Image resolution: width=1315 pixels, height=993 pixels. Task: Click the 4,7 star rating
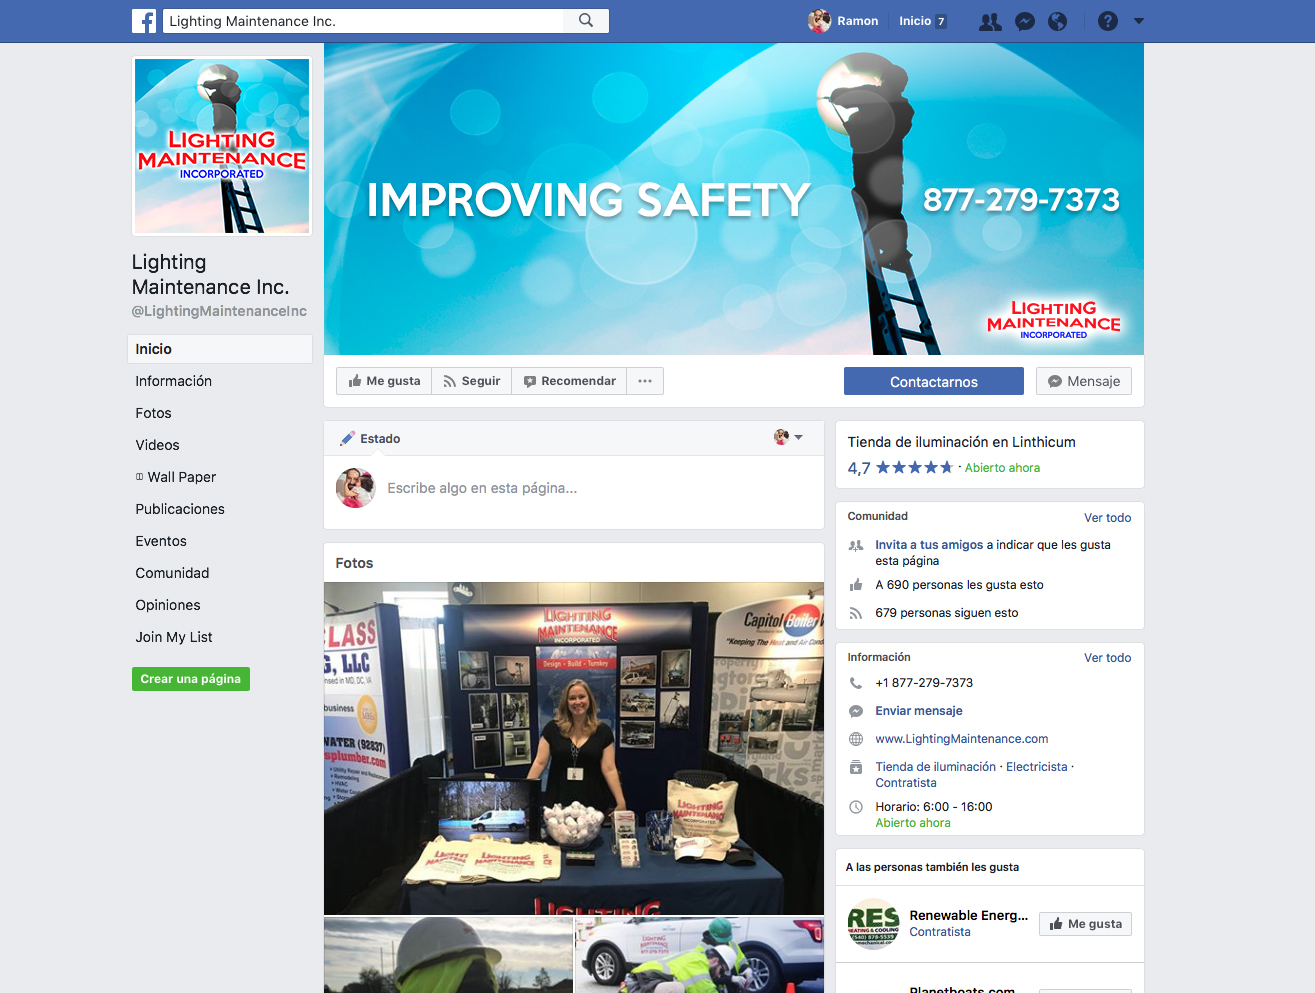[x=900, y=467]
